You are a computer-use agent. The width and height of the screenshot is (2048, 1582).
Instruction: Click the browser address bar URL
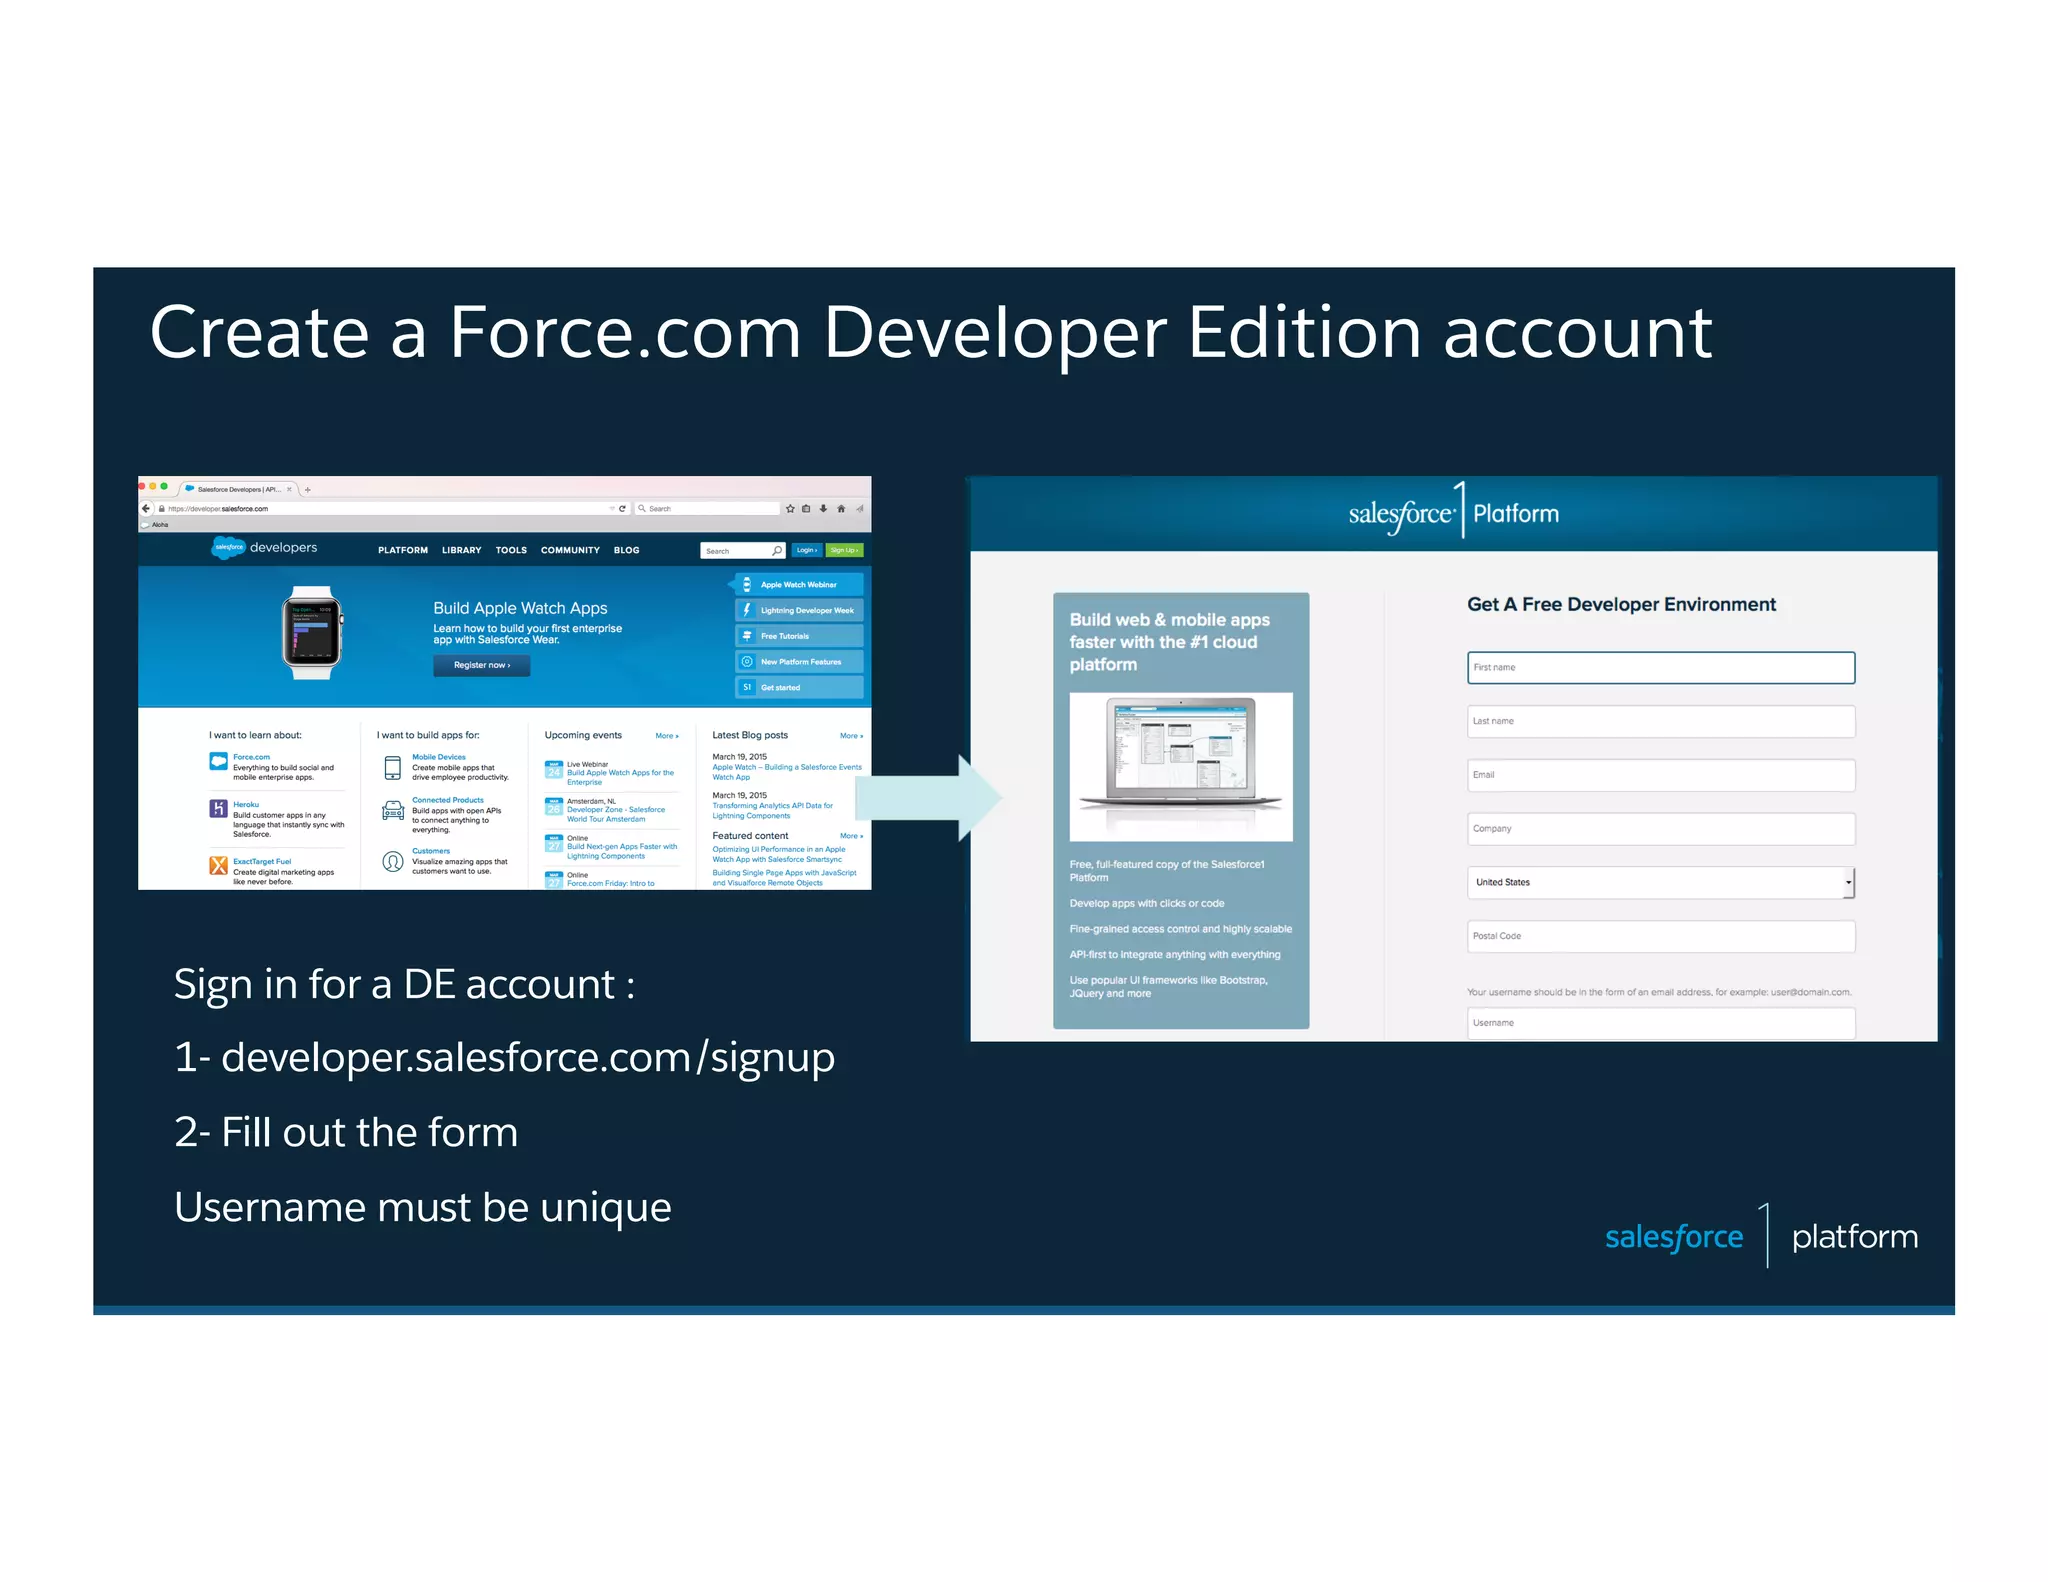tap(380, 508)
